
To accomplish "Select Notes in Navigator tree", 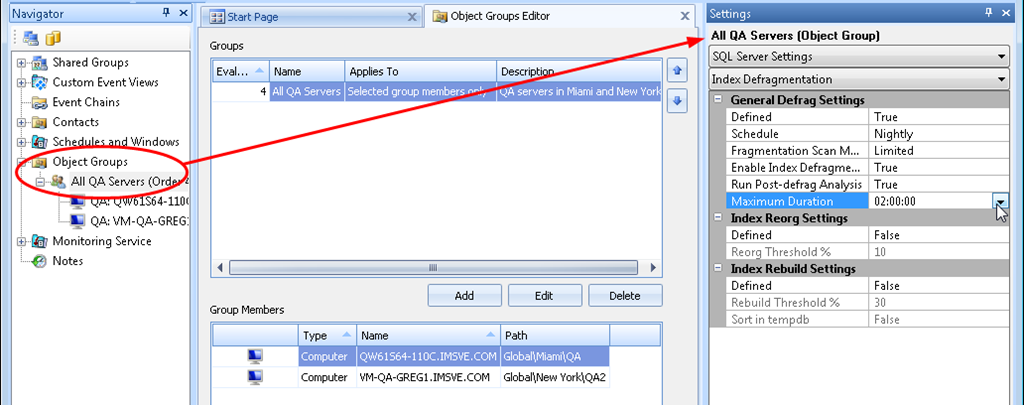I will 68,261.
